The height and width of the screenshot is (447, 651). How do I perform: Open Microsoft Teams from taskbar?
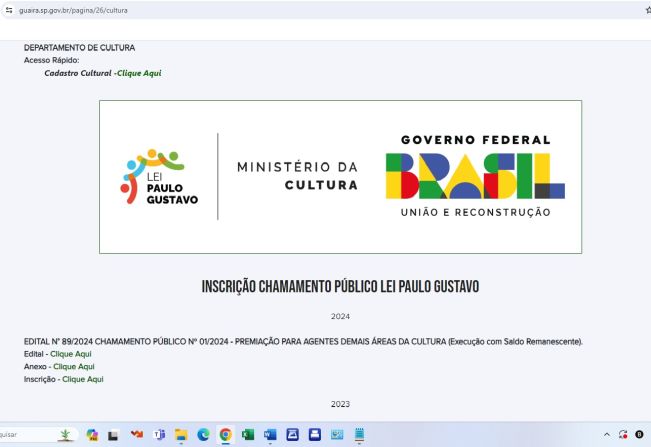(x=159, y=435)
